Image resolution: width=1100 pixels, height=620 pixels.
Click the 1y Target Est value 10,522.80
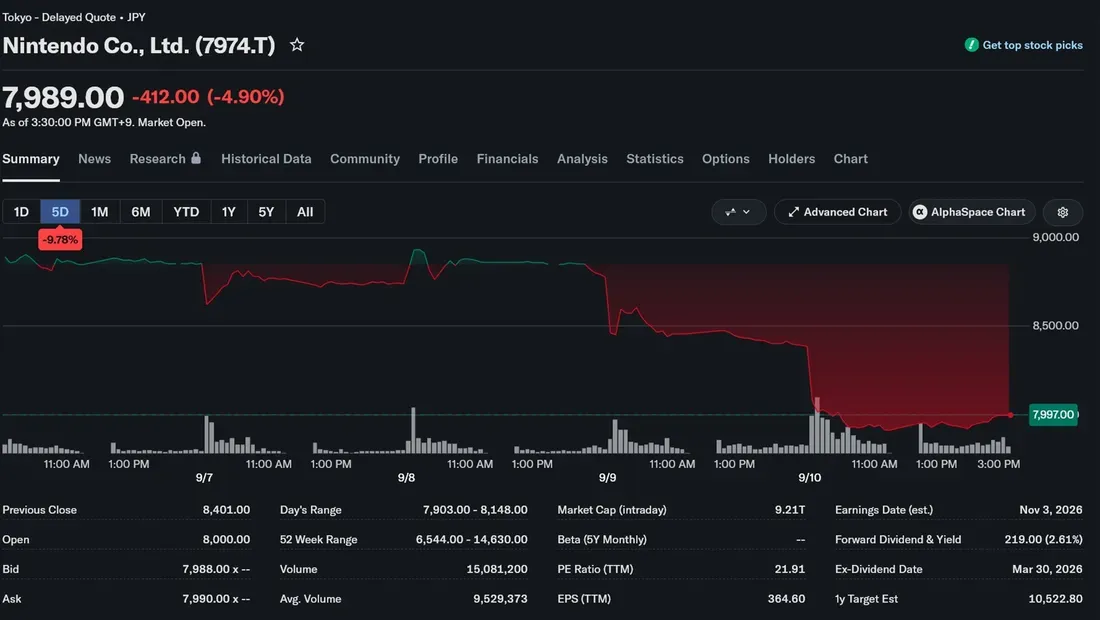coord(1056,599)
